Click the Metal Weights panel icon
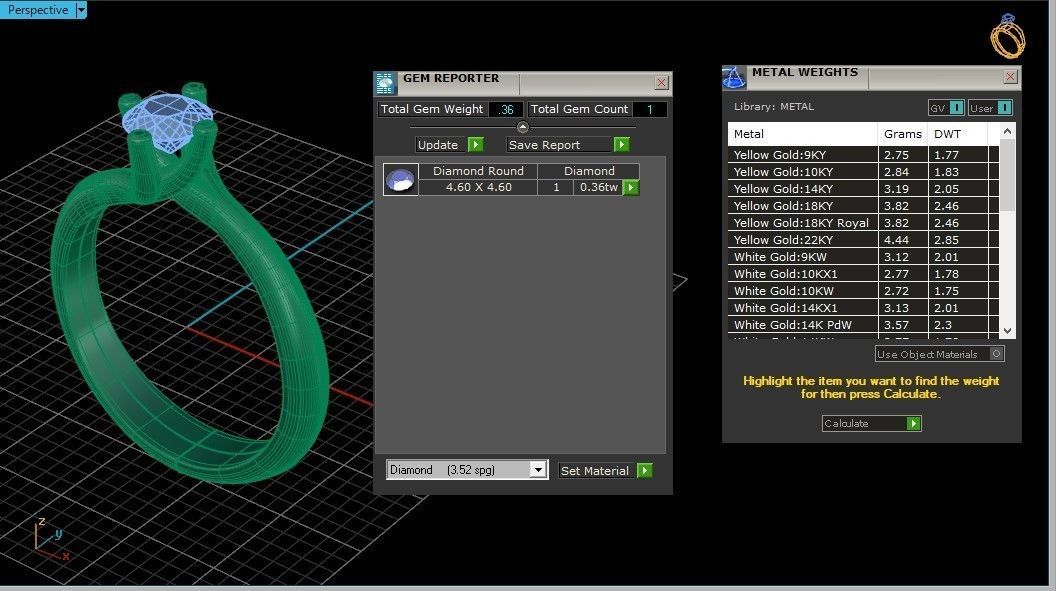Screen dimensions: 1056x591 (733, 77)
